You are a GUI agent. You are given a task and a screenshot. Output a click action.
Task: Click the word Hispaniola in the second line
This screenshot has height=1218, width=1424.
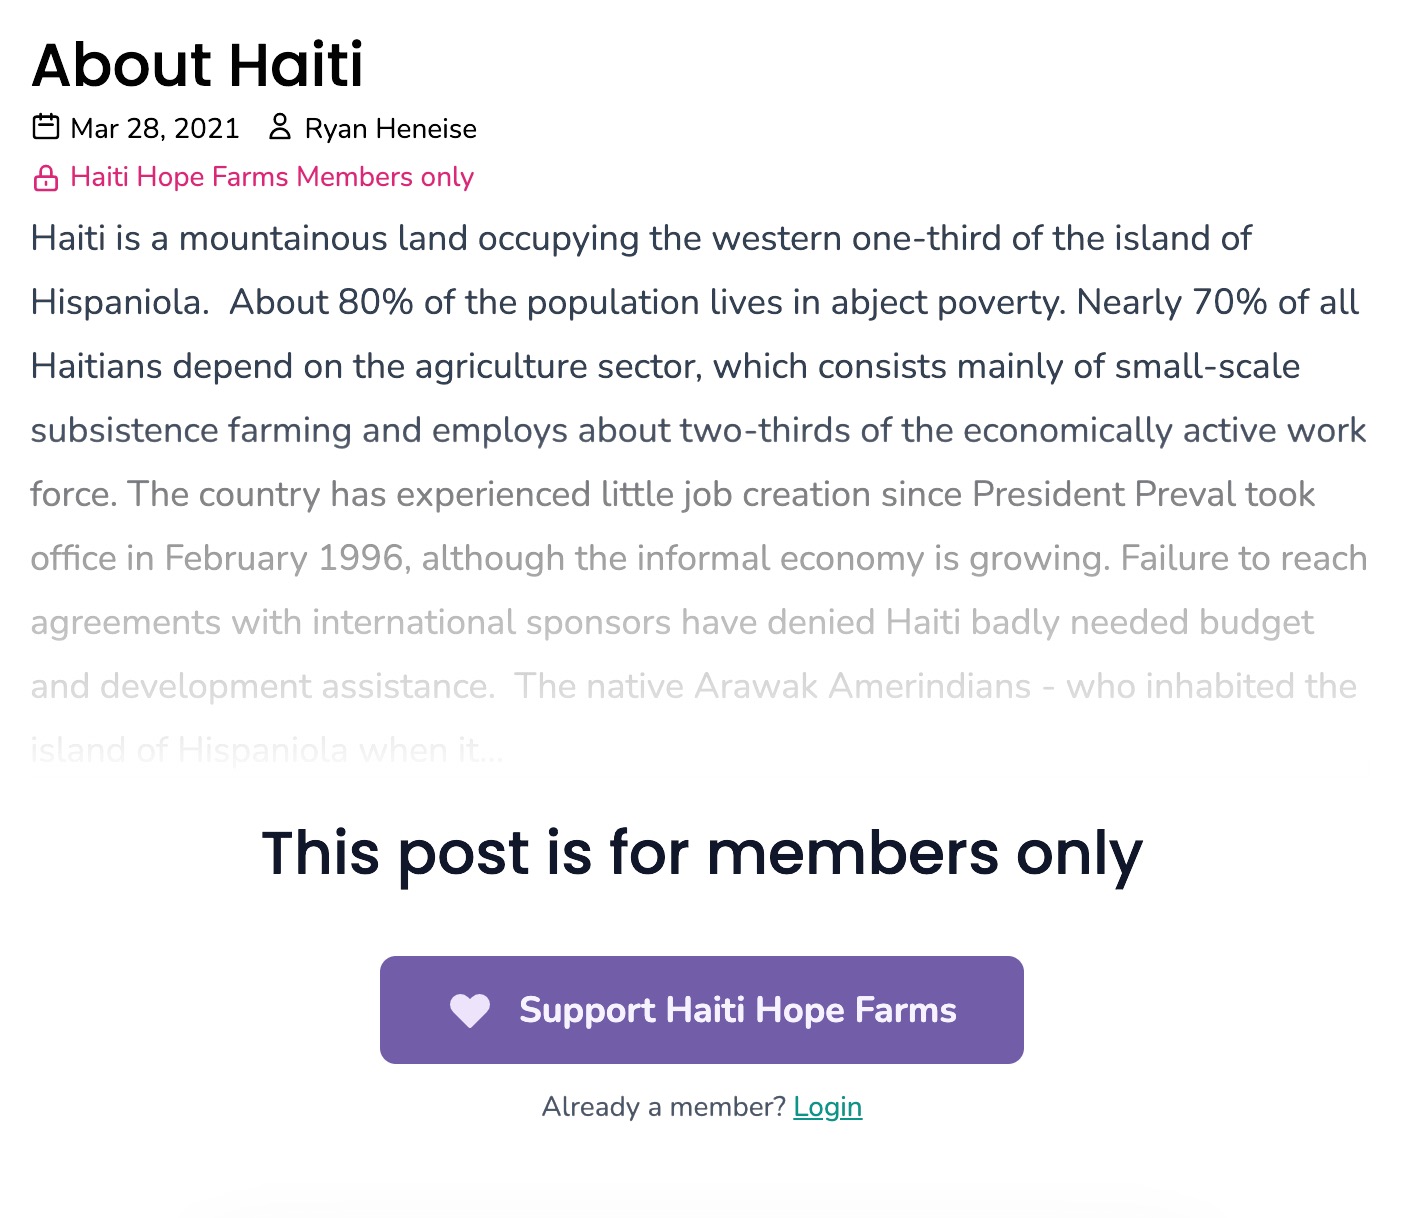[116, 303]
